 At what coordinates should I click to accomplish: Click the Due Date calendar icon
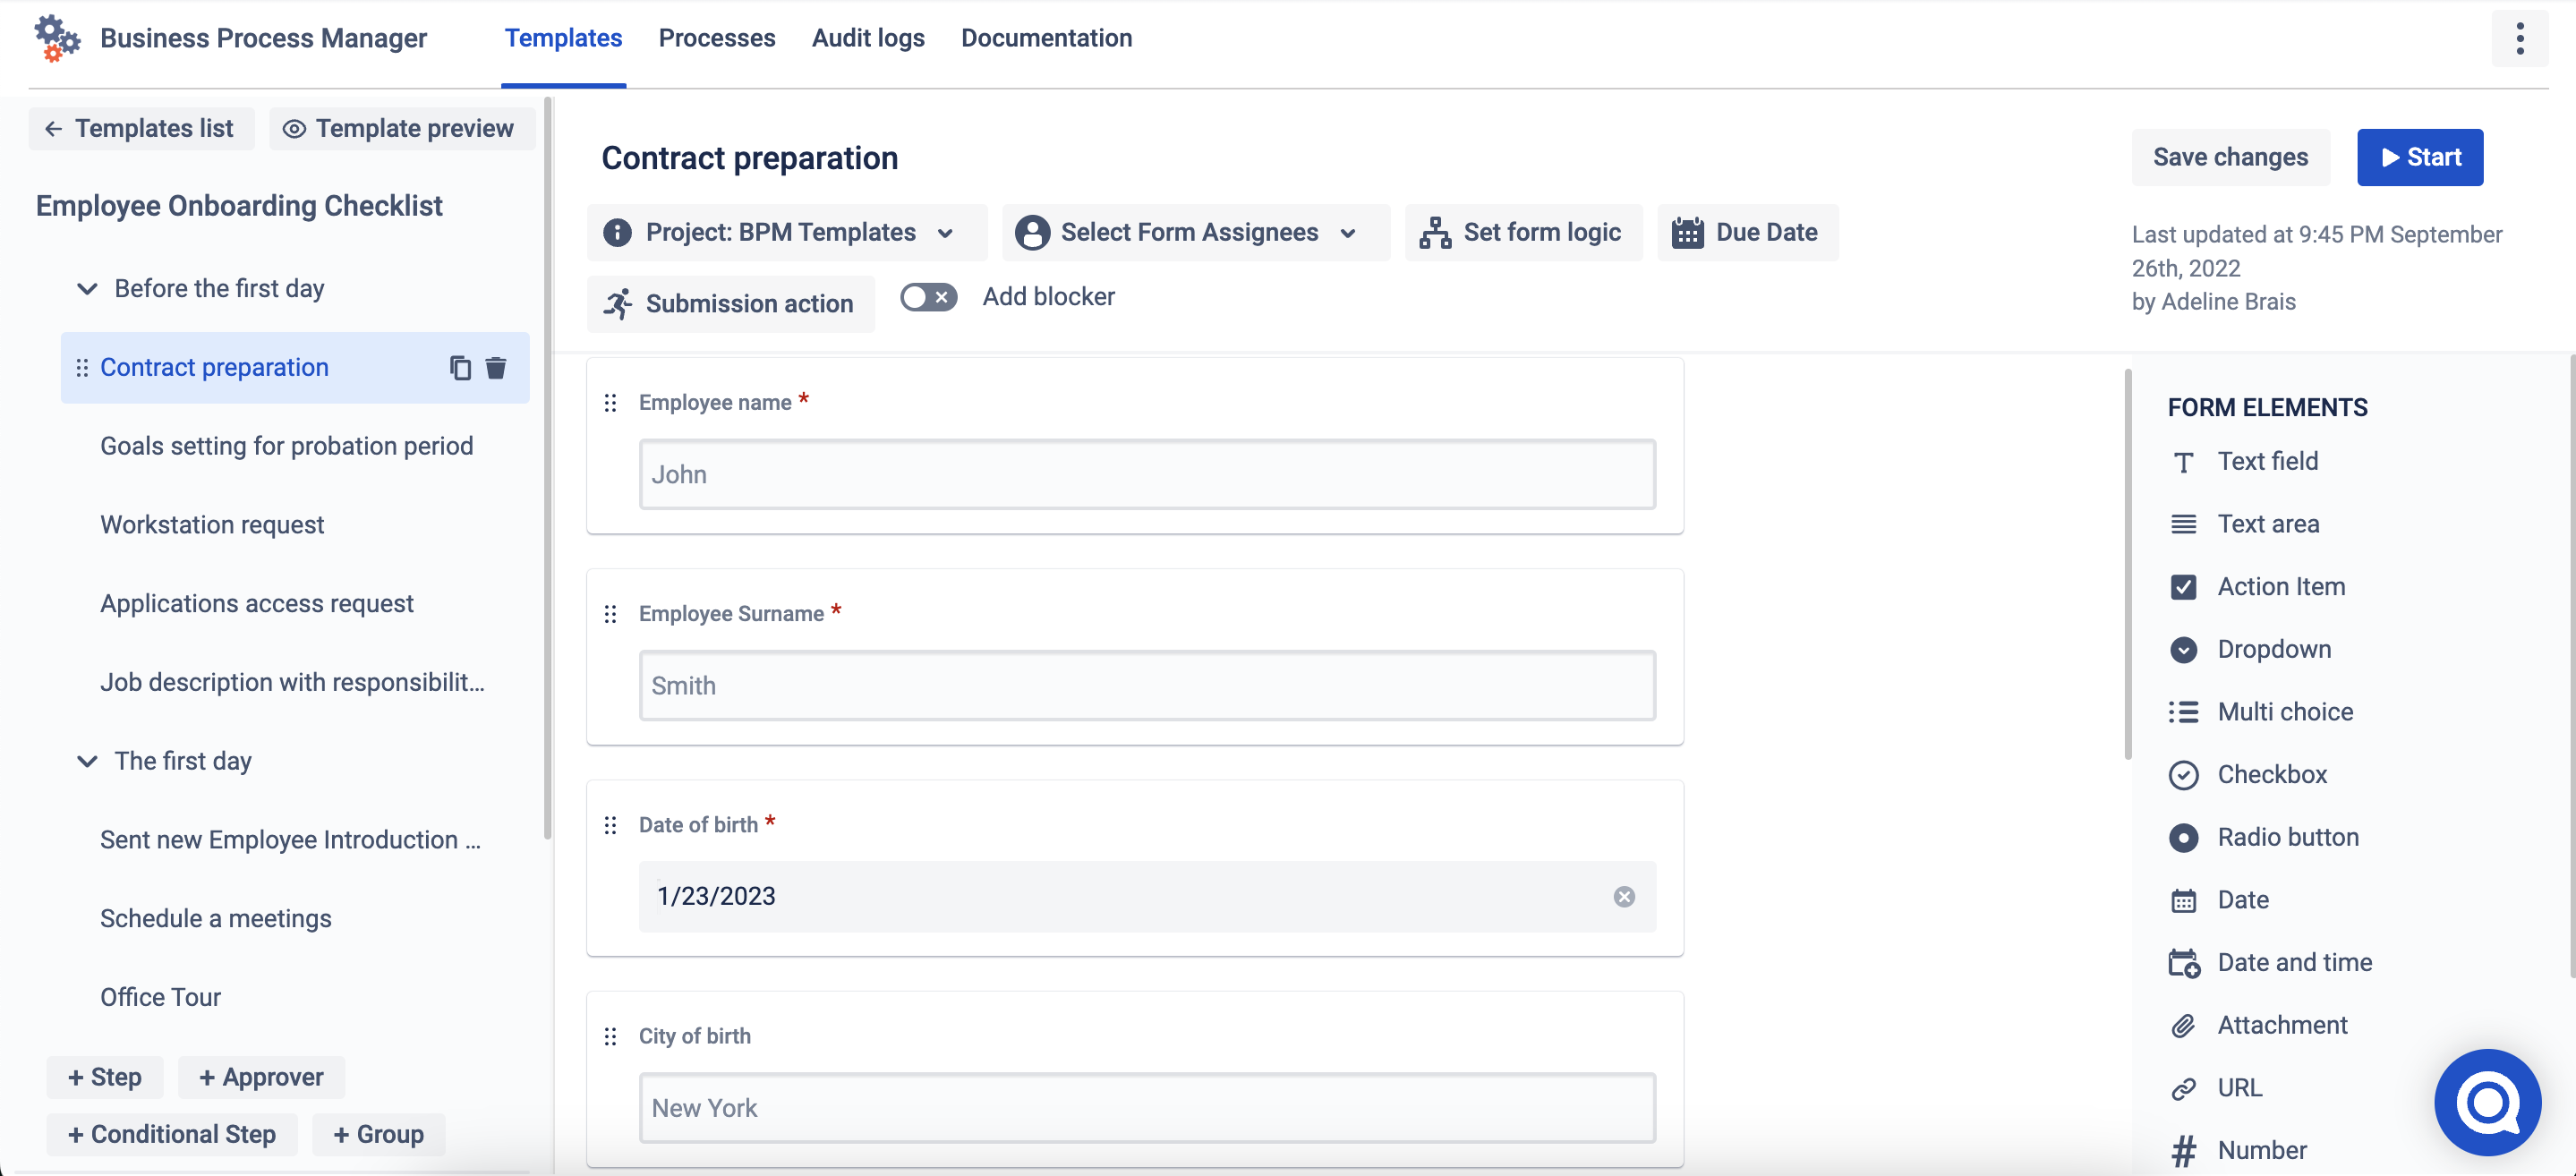pos(1688,233)
